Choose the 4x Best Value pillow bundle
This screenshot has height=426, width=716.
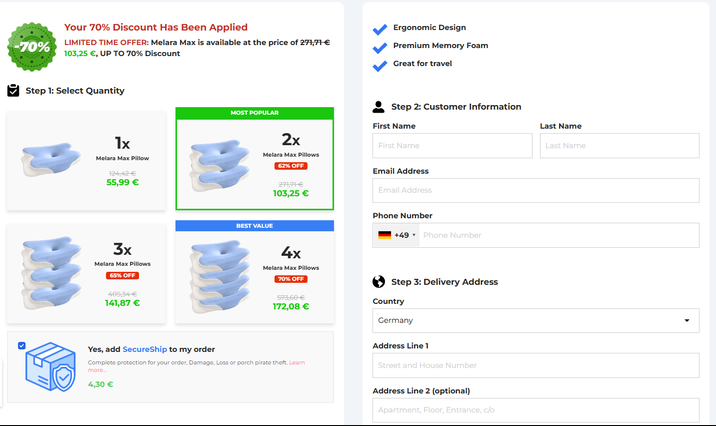point(255,272)
